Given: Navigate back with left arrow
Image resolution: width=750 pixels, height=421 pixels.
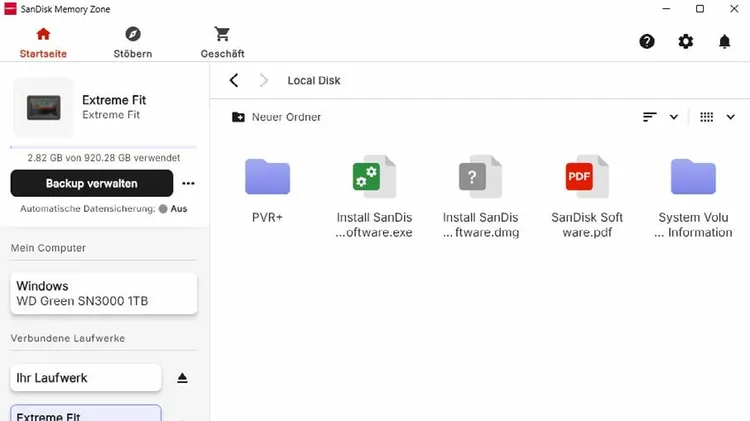Looking at the screenshot, I should click(x=234, y=80).
